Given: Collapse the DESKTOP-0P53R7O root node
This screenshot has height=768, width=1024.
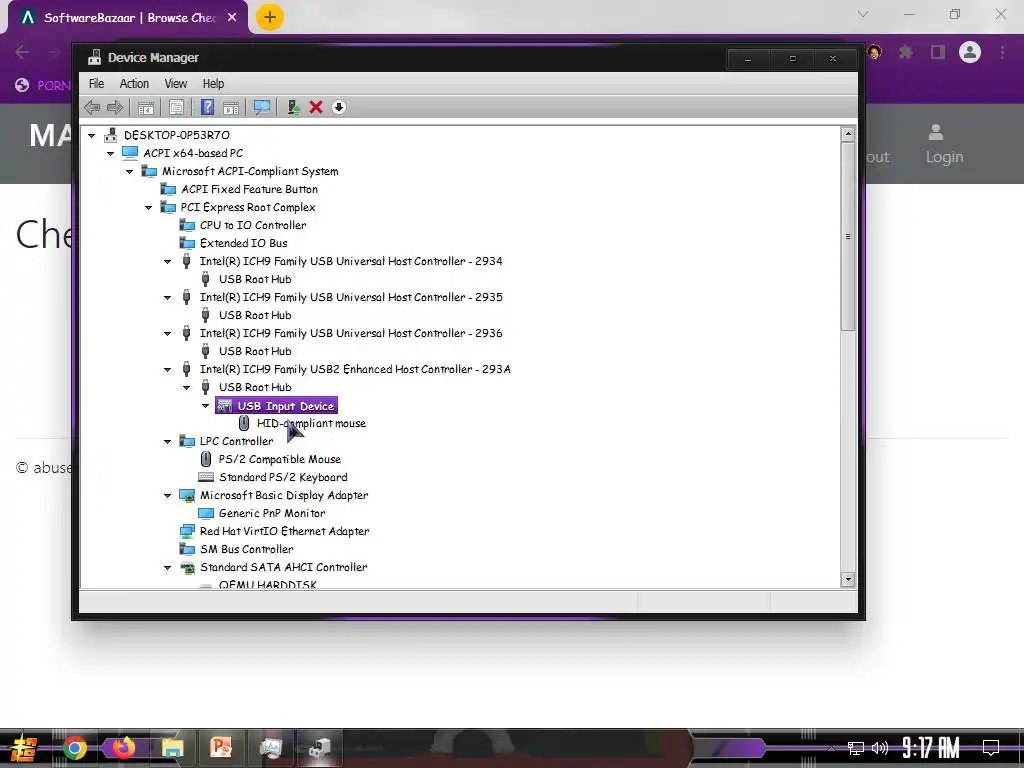Looking at the screenshot, I should 91,135.
